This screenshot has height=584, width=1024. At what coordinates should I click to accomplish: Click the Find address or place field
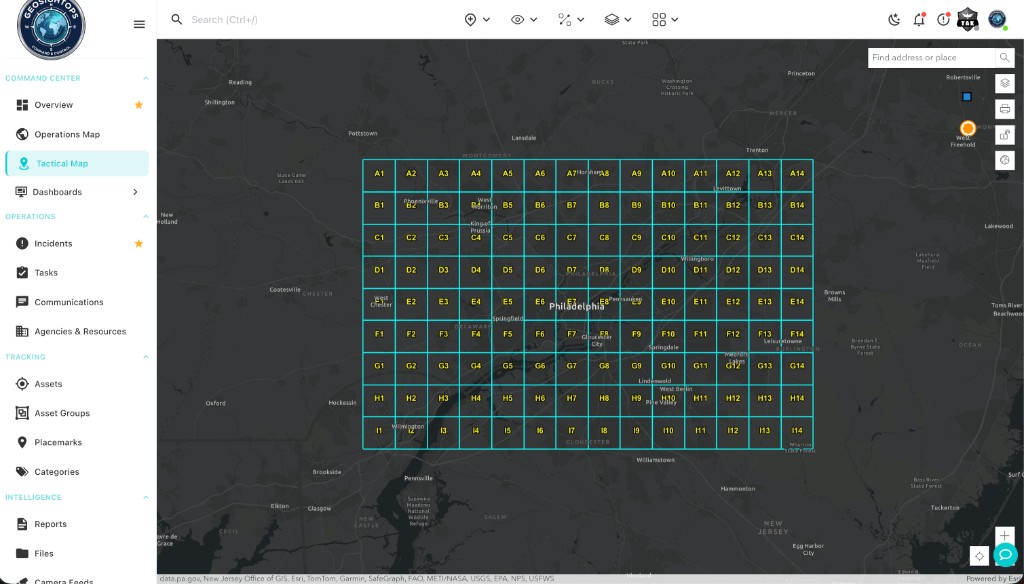(932, 57)
